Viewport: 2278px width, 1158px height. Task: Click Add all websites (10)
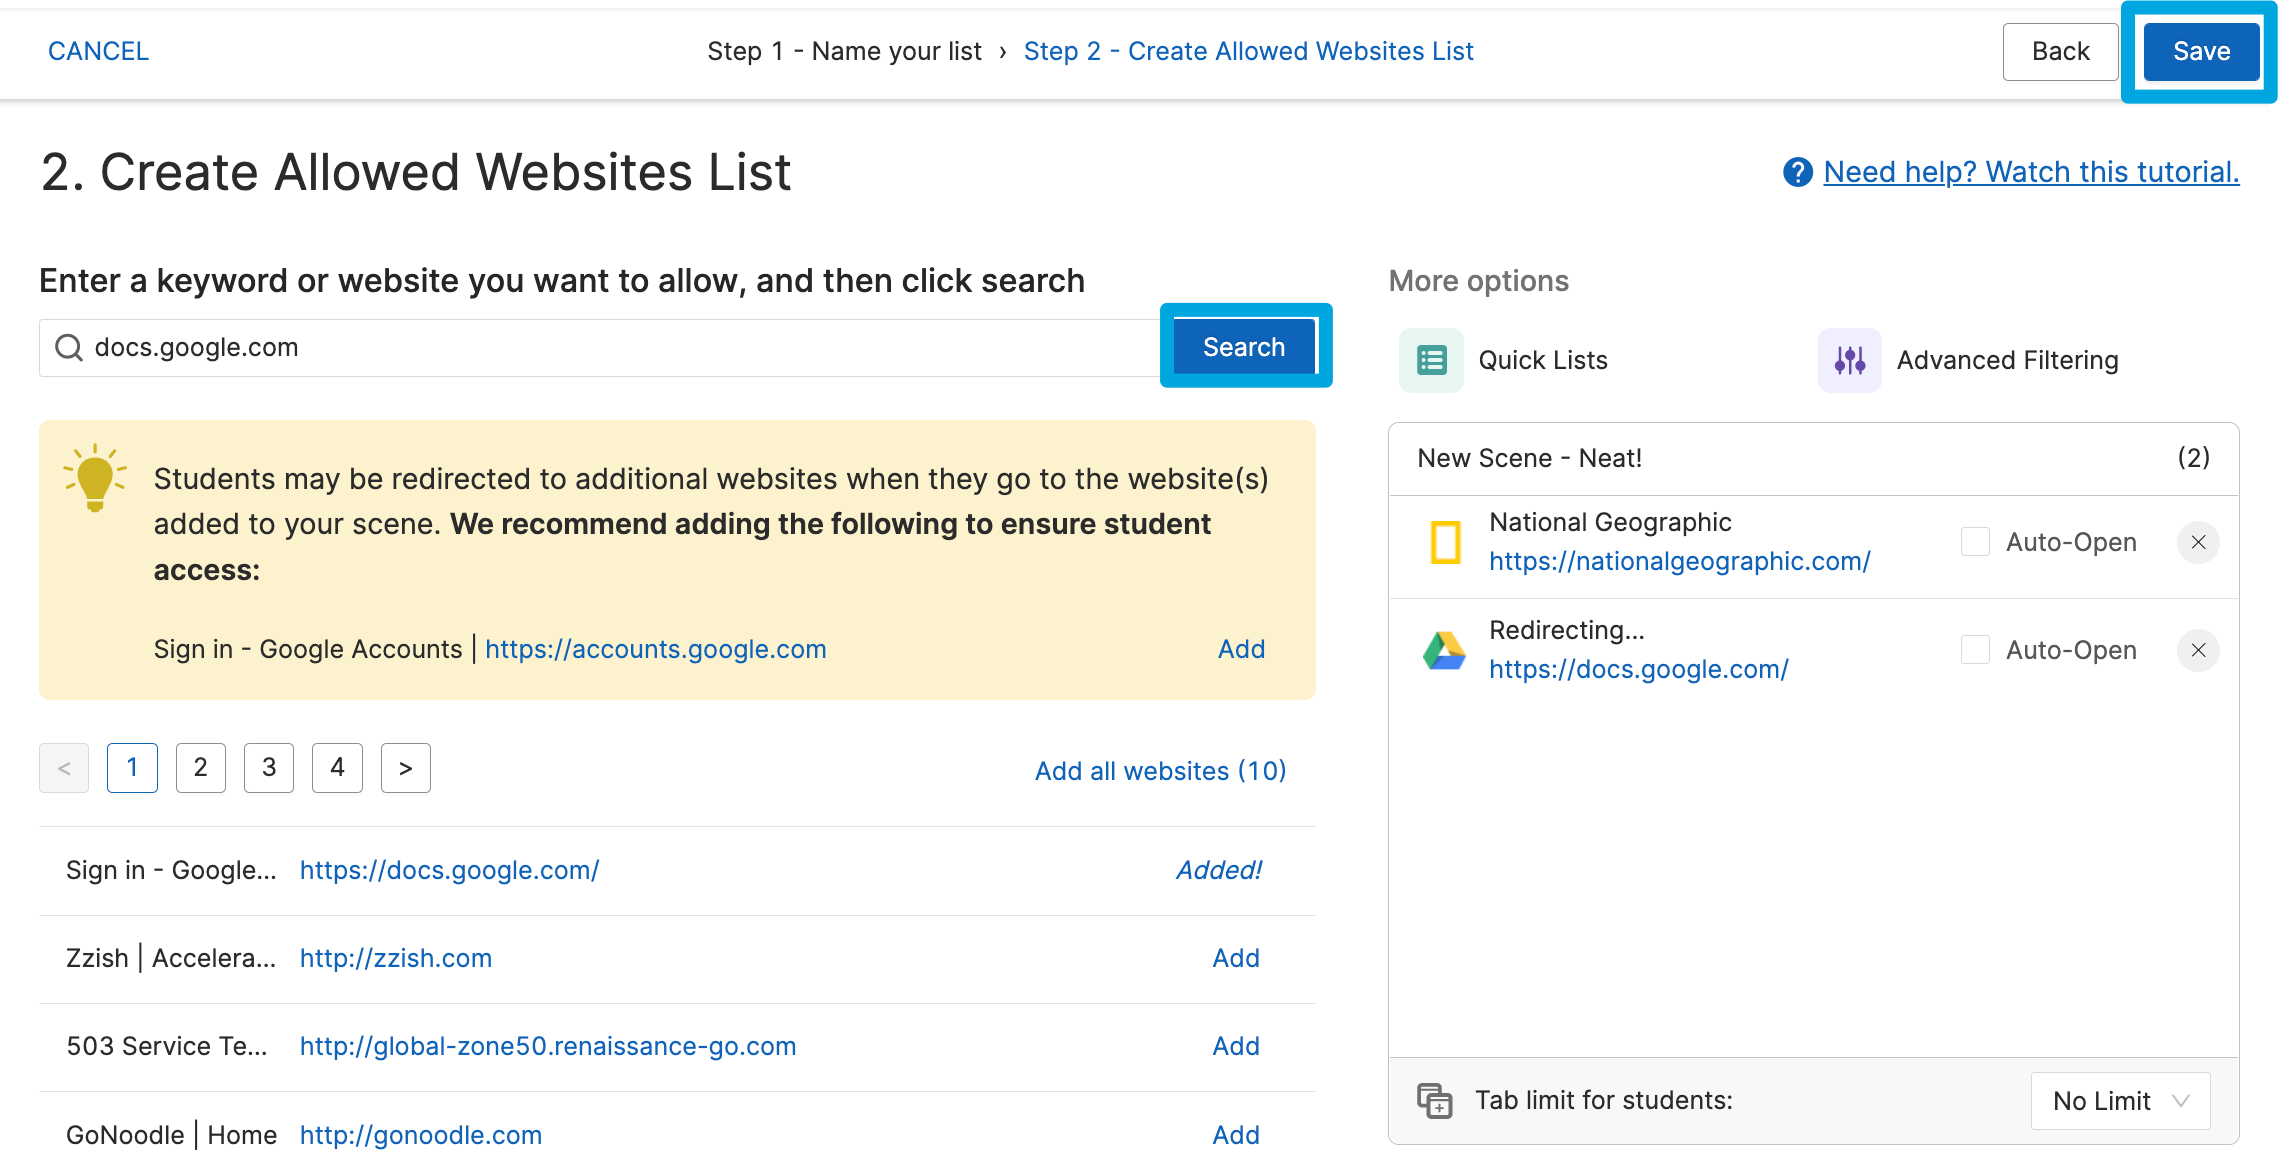(x=1160, y=770)
